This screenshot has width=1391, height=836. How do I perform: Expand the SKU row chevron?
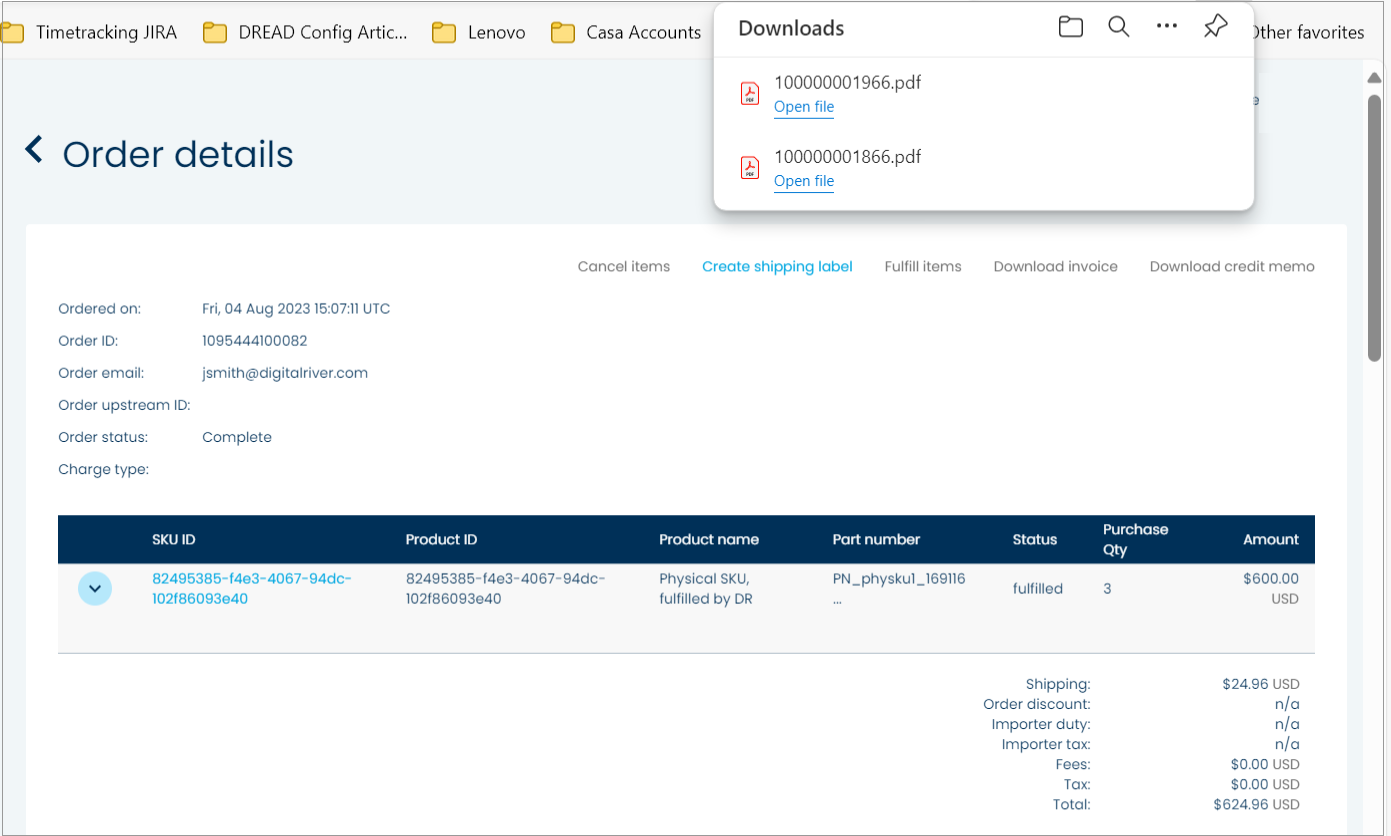point(95,589)
